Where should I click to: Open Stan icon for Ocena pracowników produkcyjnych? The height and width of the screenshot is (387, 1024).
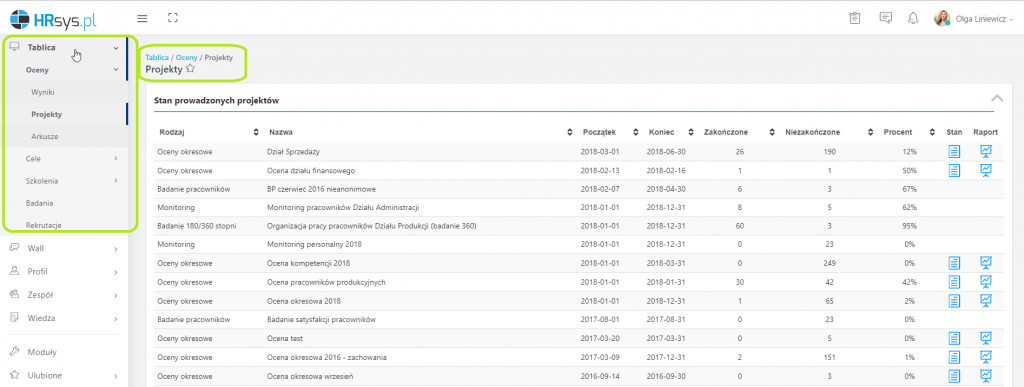click(x=954, y=282)
